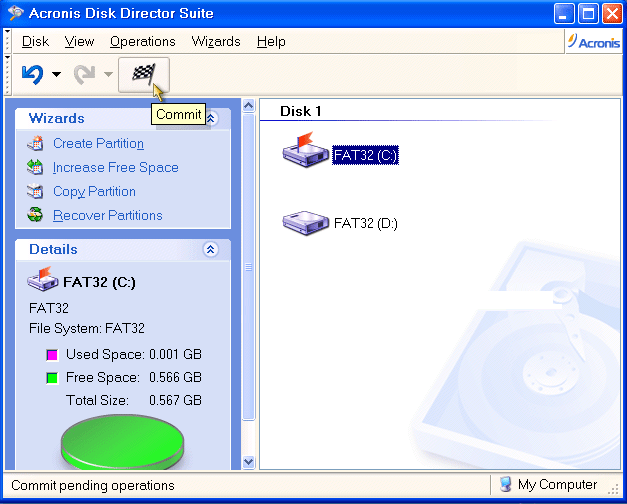Click the Undo arrow icon
The image size is (627, 504).
click(32, 74)
